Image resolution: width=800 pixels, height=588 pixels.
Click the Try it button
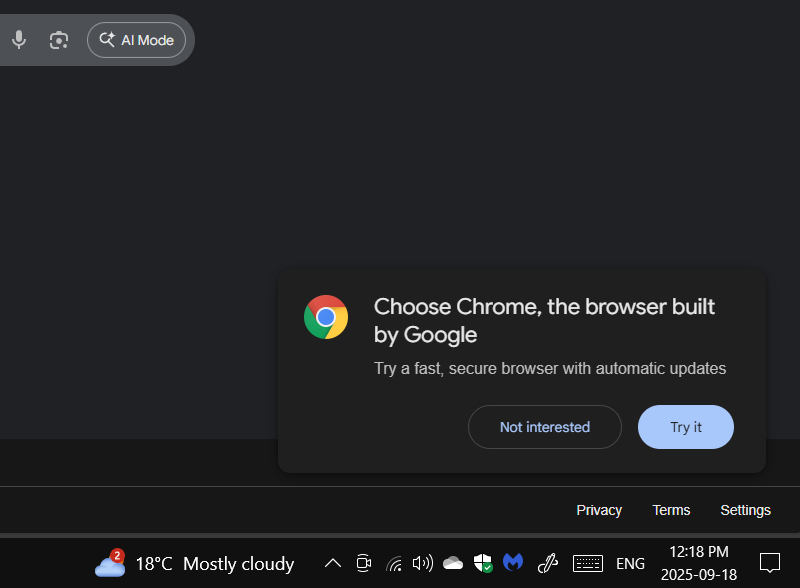686,427
